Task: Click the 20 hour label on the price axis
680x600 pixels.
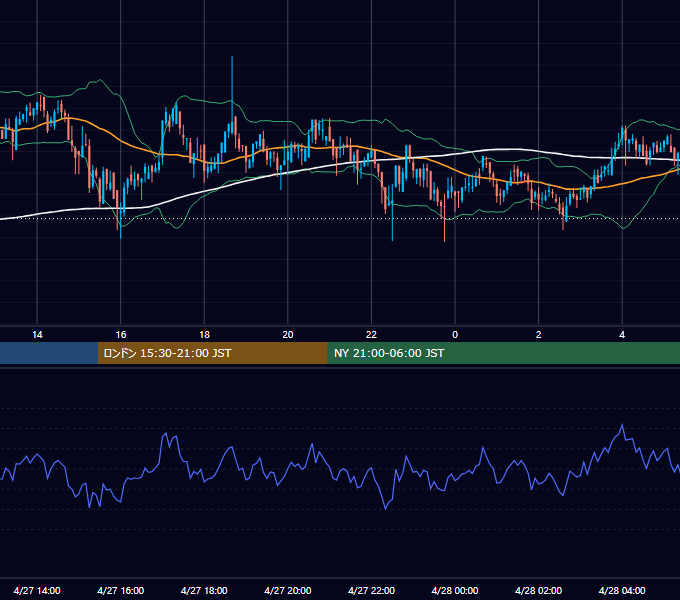Action: [288, 335]
